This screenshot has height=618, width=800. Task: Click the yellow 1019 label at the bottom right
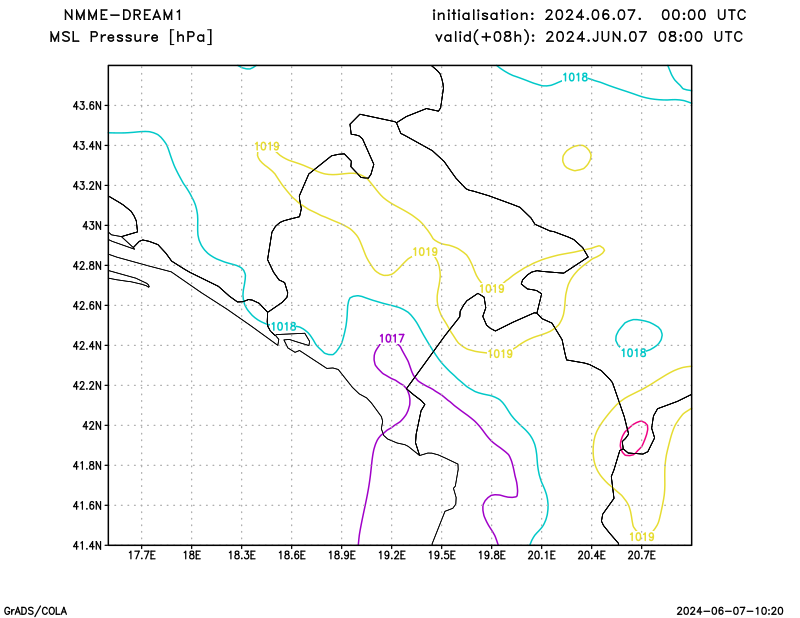(x=641, y=537)
